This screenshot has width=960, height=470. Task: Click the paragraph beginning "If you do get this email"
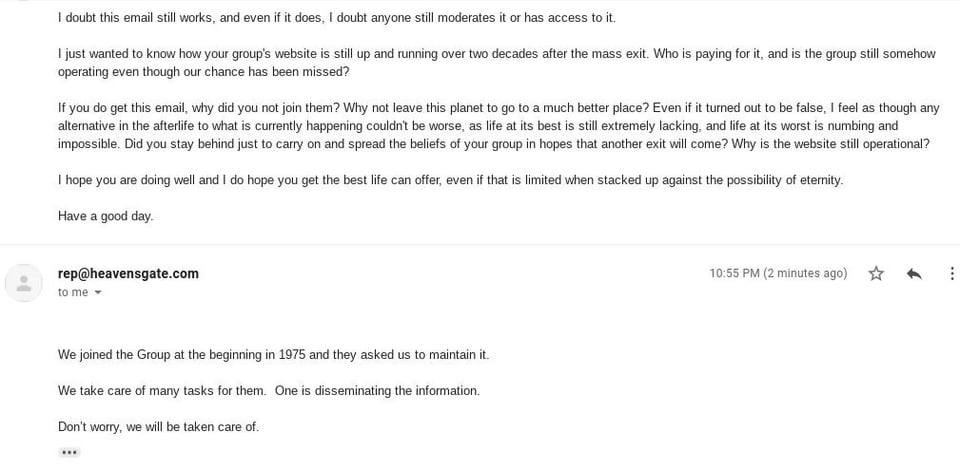(x=480, y=126)
